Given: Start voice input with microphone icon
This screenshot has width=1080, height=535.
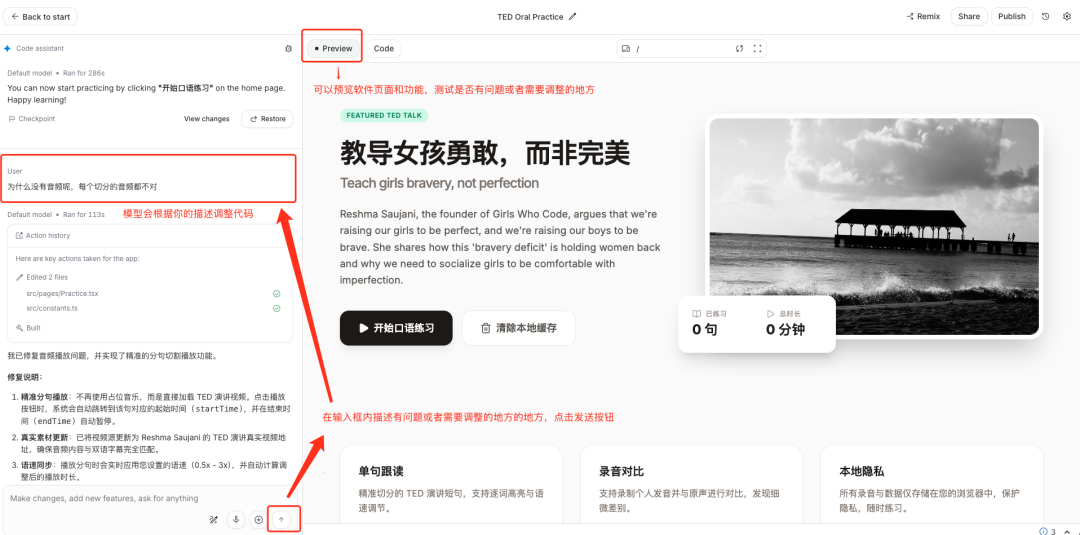Looking at the screenshot, I should point(236,520).
